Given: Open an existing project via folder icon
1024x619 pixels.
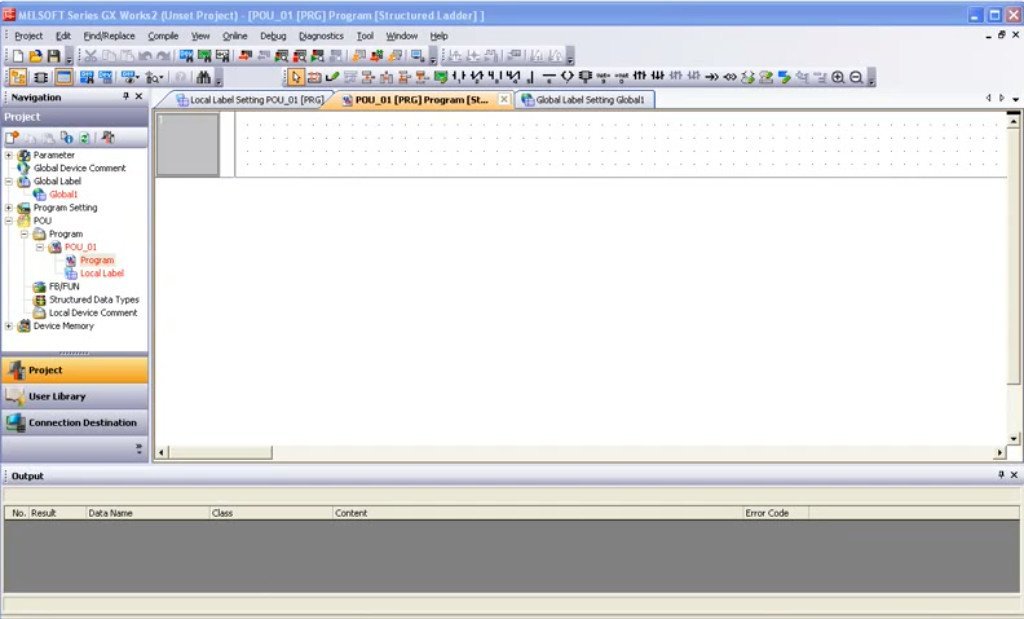Looking at the screenshot, I should pos(36,56).
